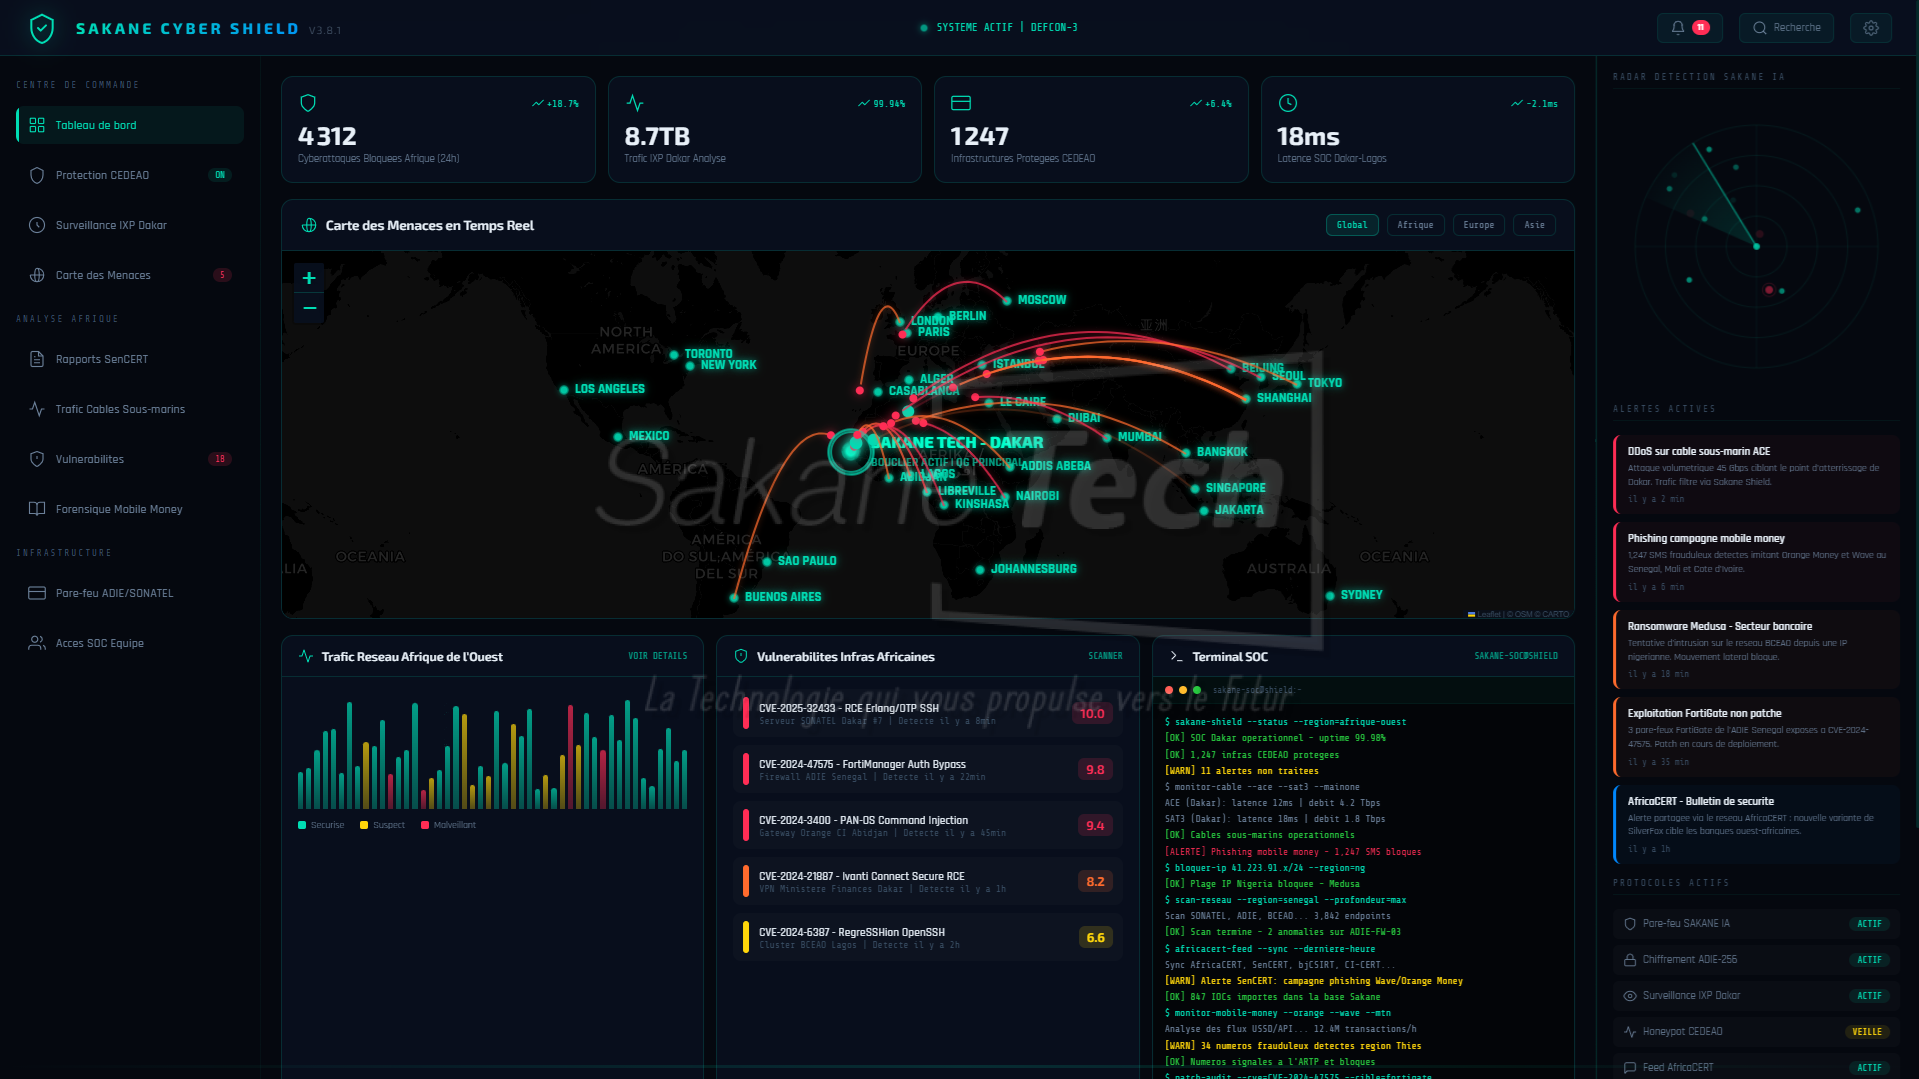1919x1079 pixels.
Task: Open the DDoS sur cable sous-marin ACE alert
Action: (1756, 474)
